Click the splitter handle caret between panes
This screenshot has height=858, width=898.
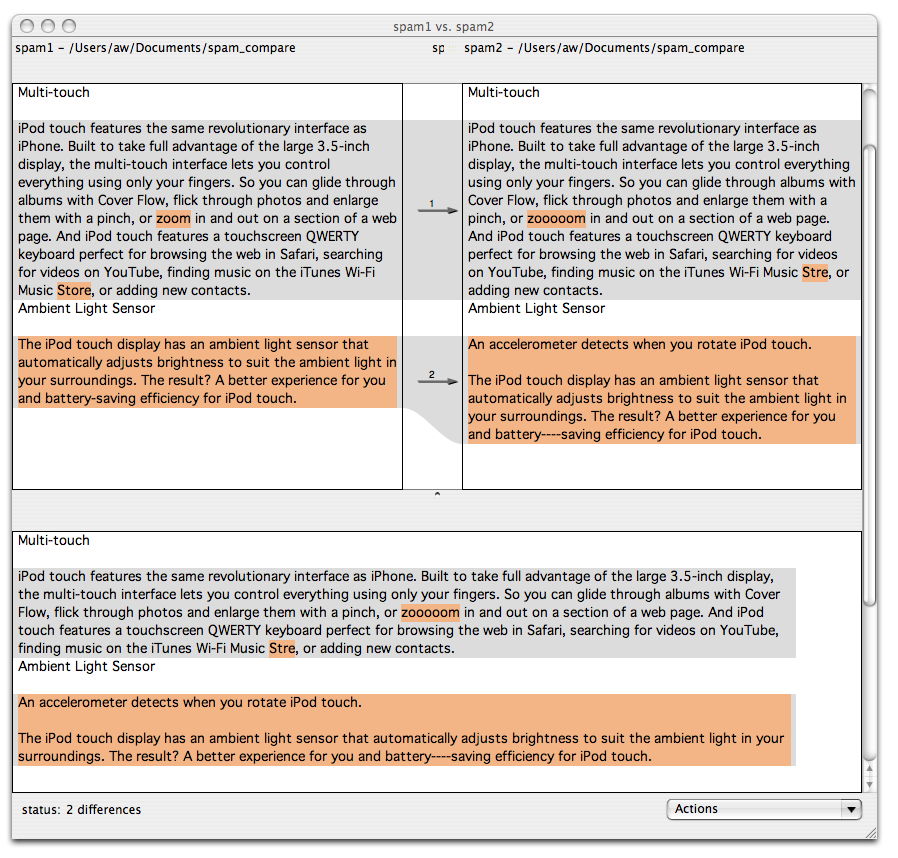438,494
